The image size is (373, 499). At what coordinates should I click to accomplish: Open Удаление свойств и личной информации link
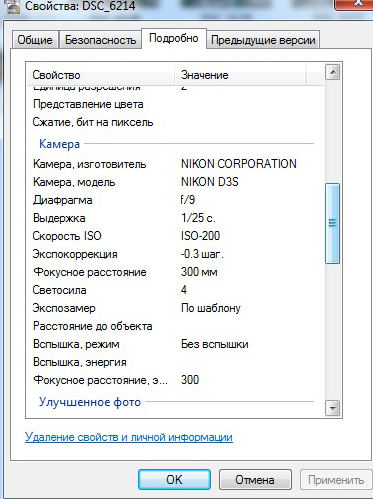click(x=129, y=437)
